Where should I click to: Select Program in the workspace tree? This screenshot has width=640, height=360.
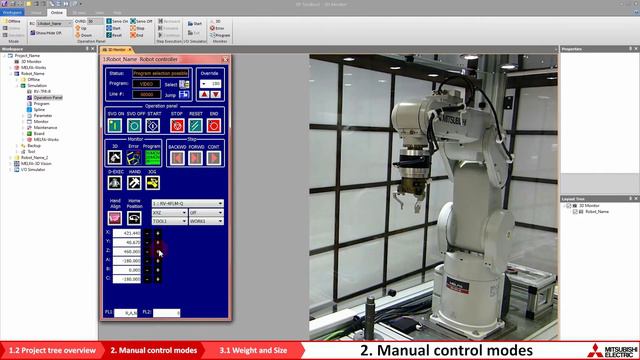pos(41,104)
